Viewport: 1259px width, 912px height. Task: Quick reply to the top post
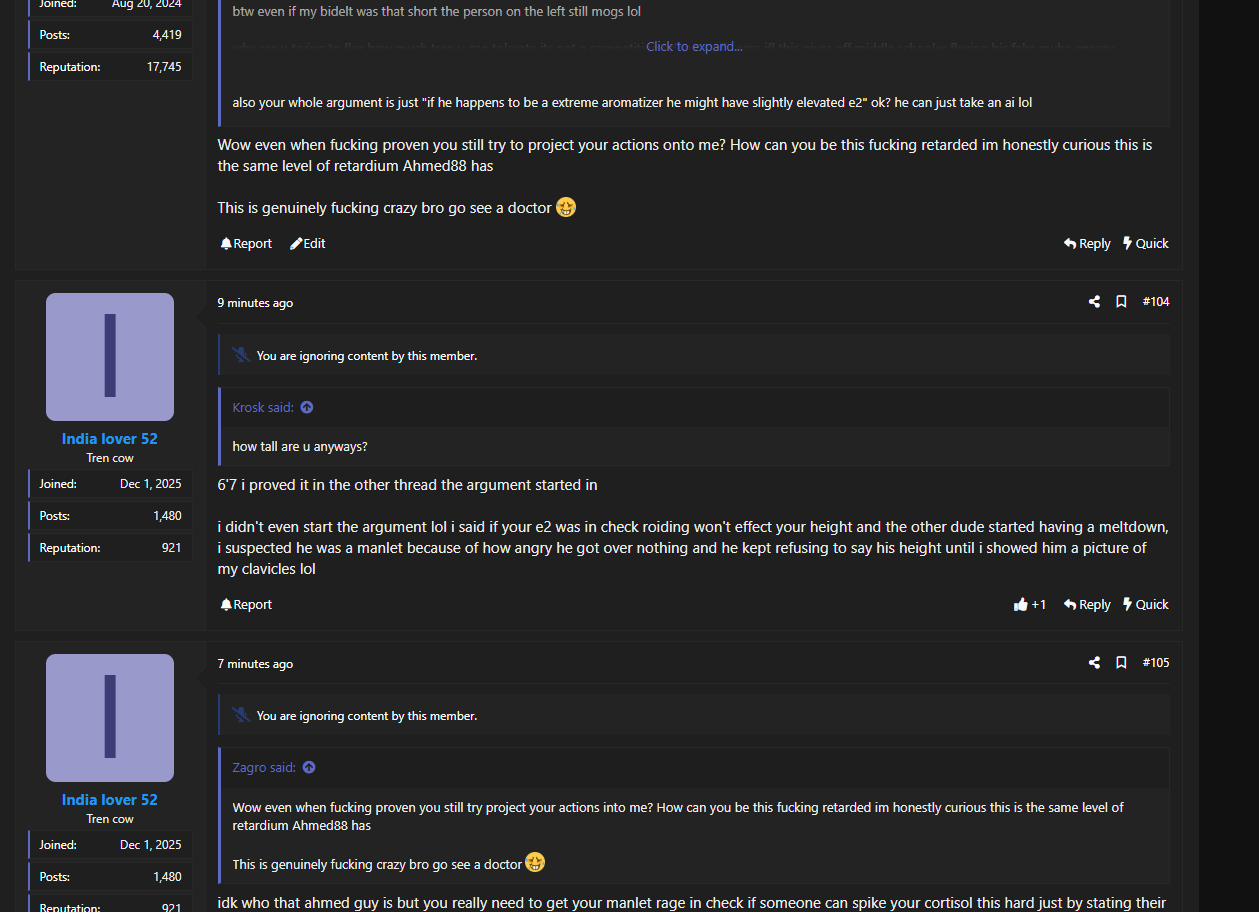pyautogui.click(x=1145, y=244)
